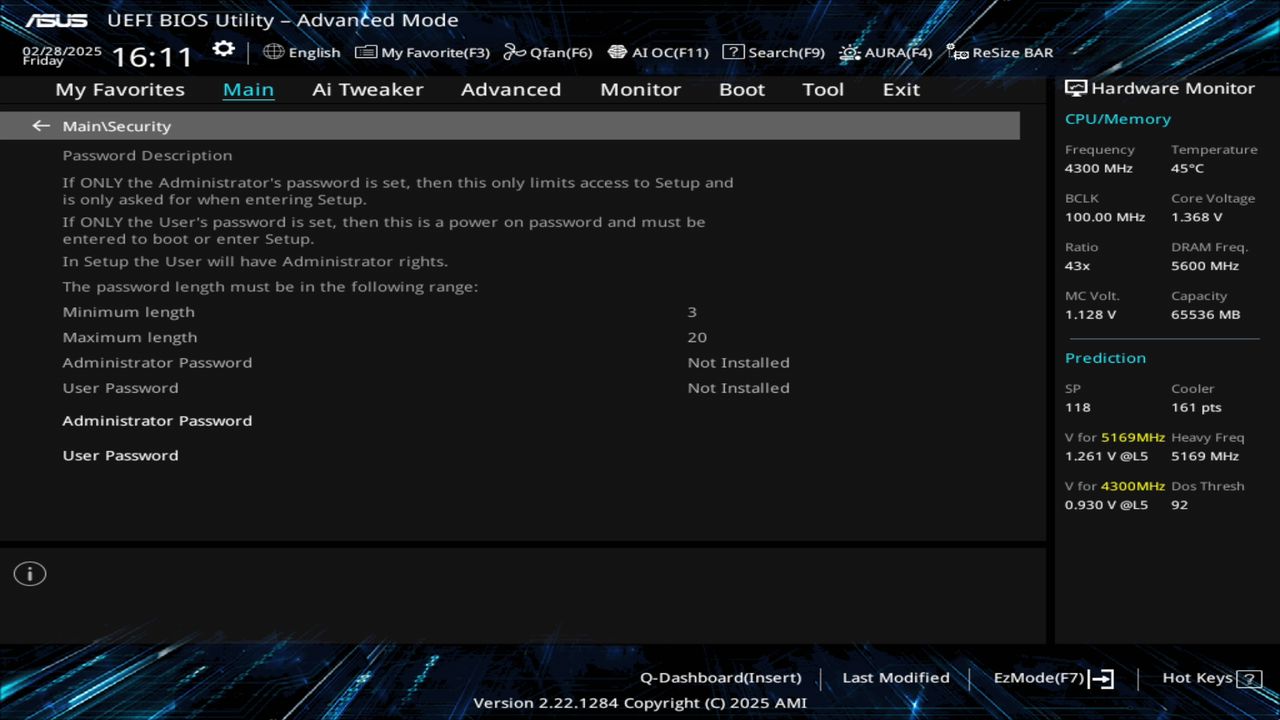Viewport: 1280px width, 720px height.
Task: Click the EzMode(F7) exit arrow icon
Action: (1101, 679)
